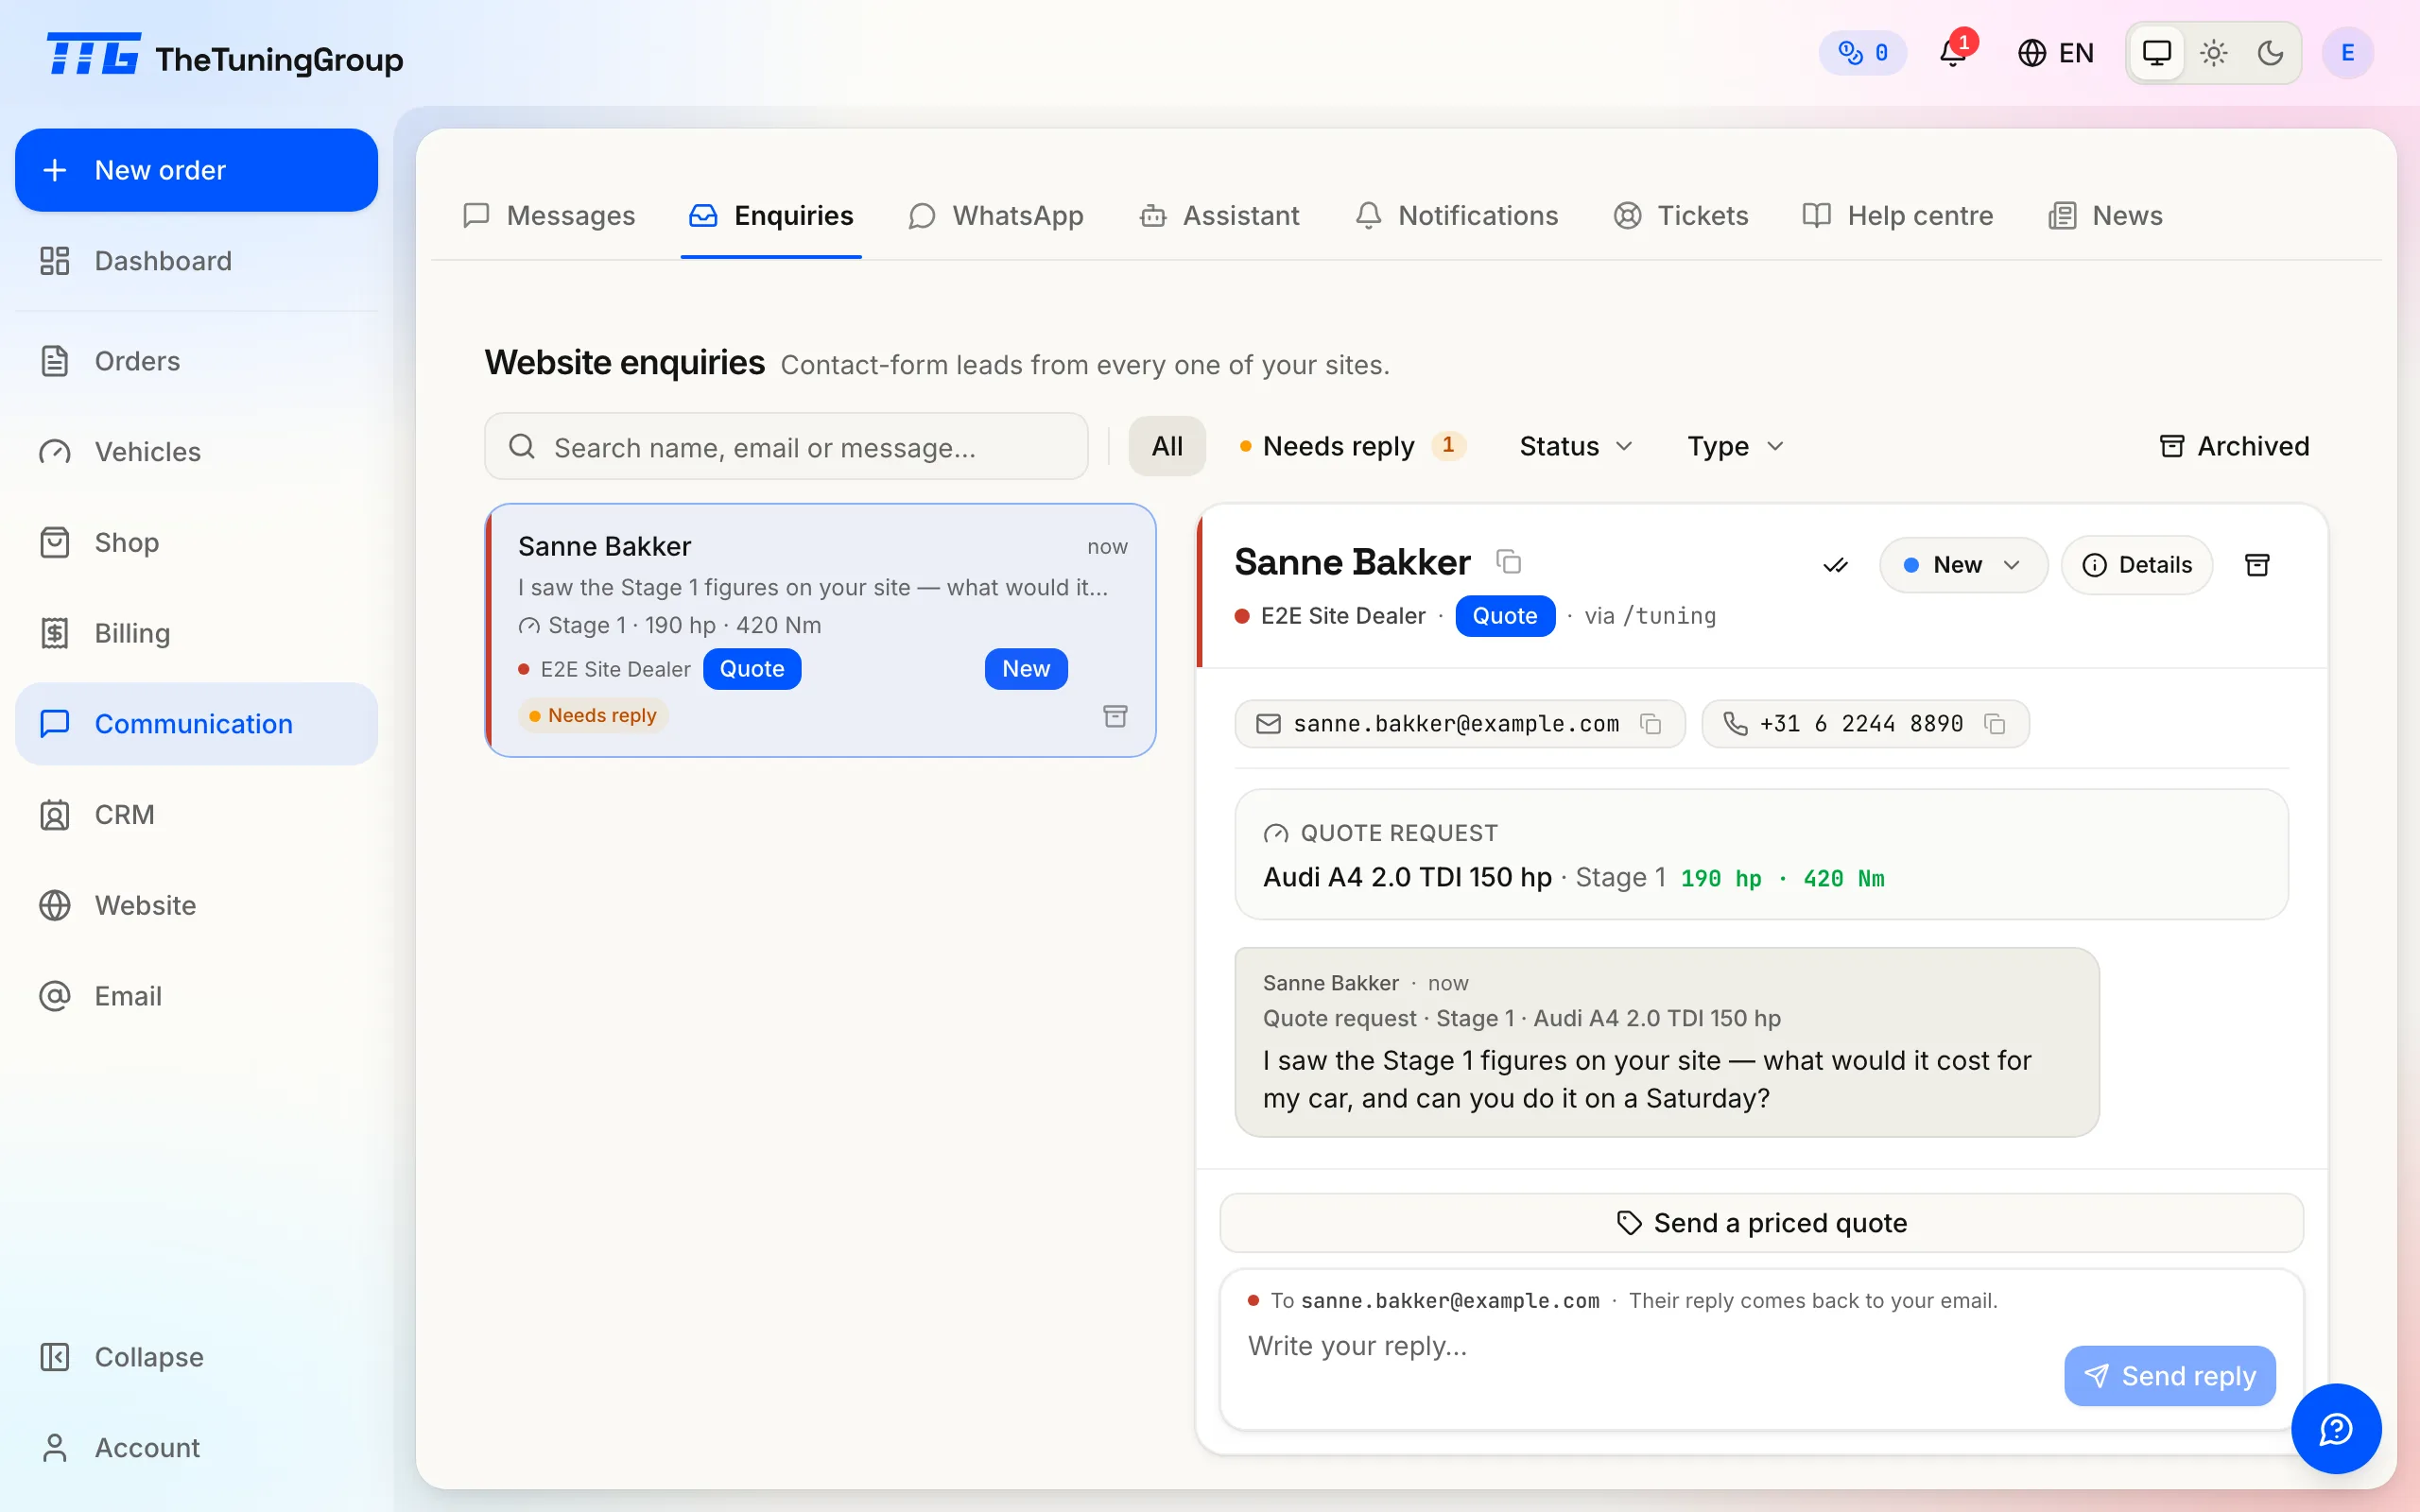Open the Details button

tap(2137, 565)
